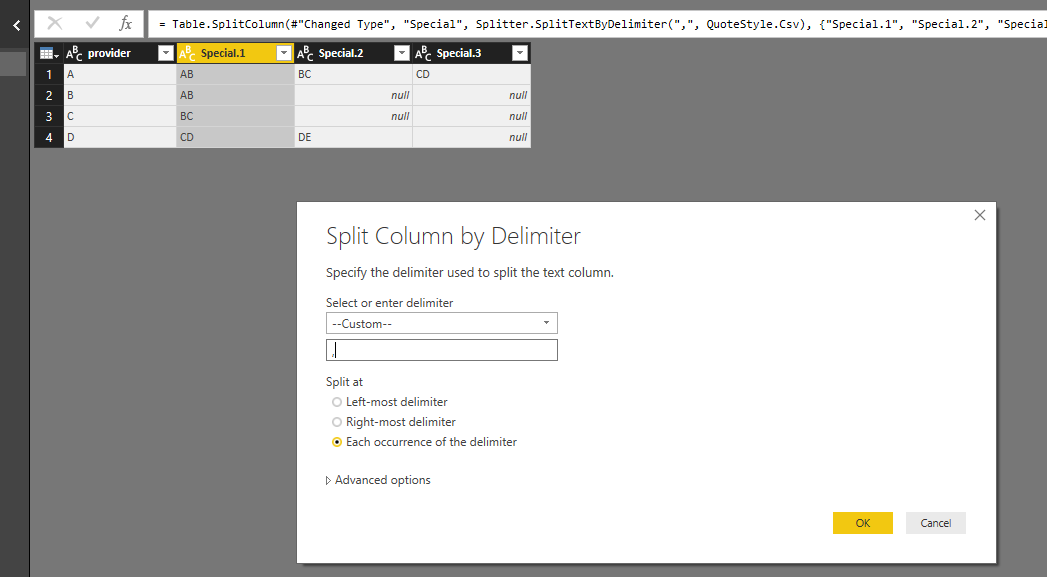
Task: Click the fx function icon
Action: tap(126, 24)
